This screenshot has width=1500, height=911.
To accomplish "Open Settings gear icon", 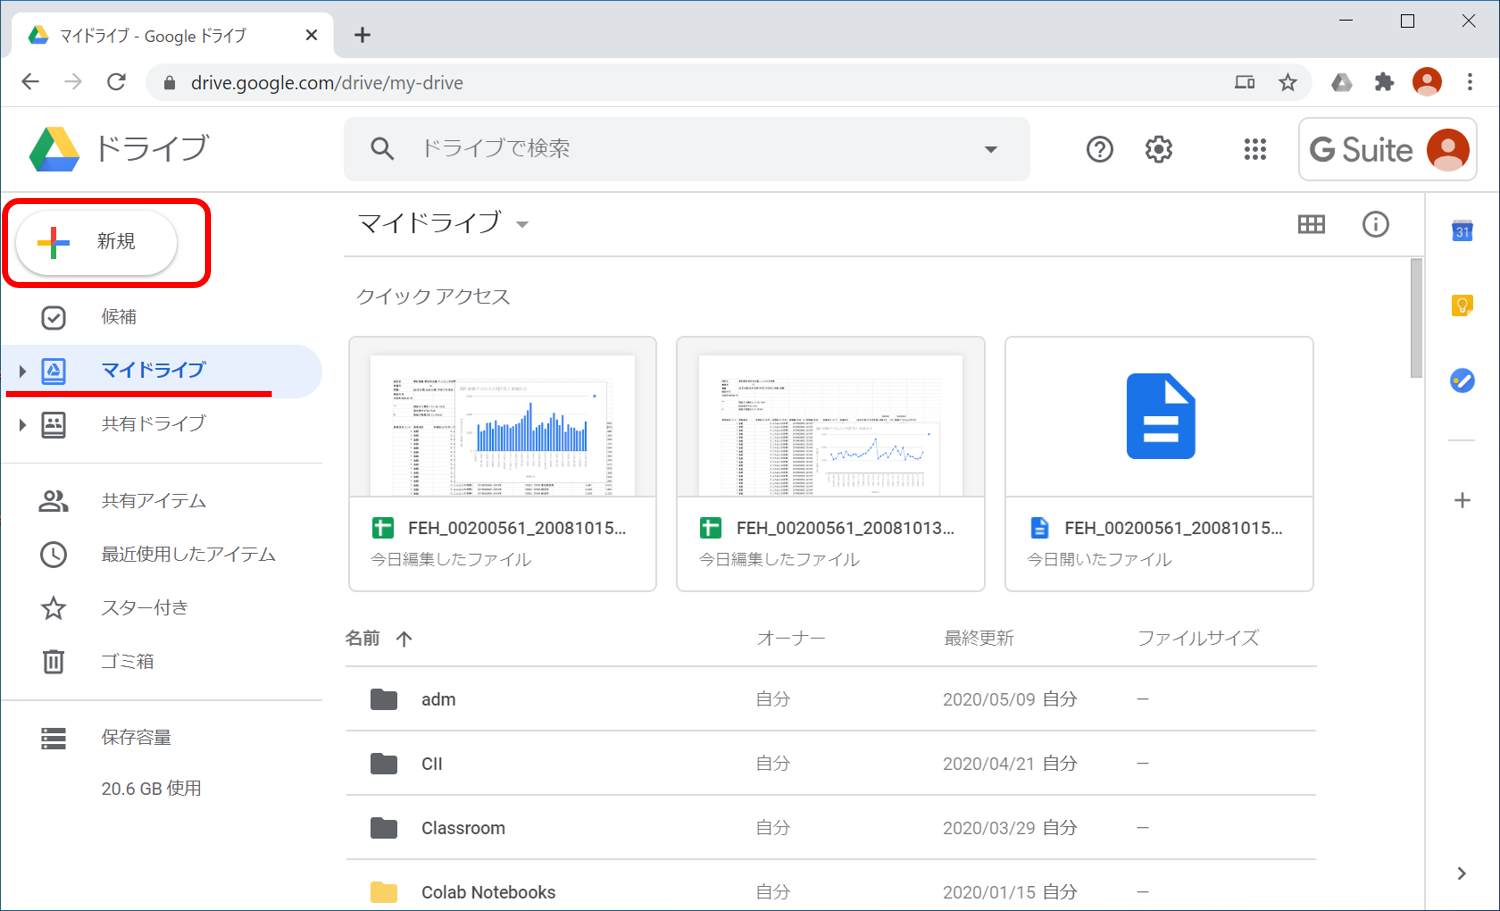I will click(1159, 149).
